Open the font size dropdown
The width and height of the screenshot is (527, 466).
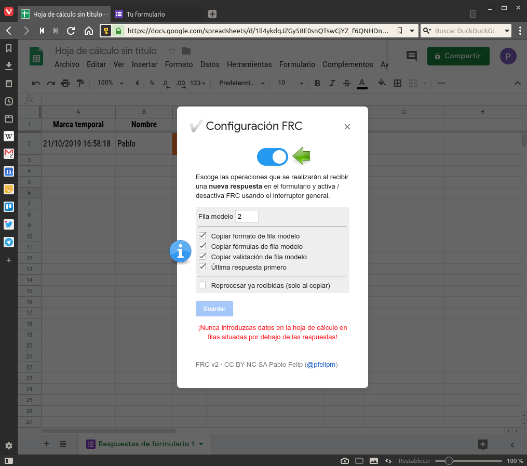290,83
